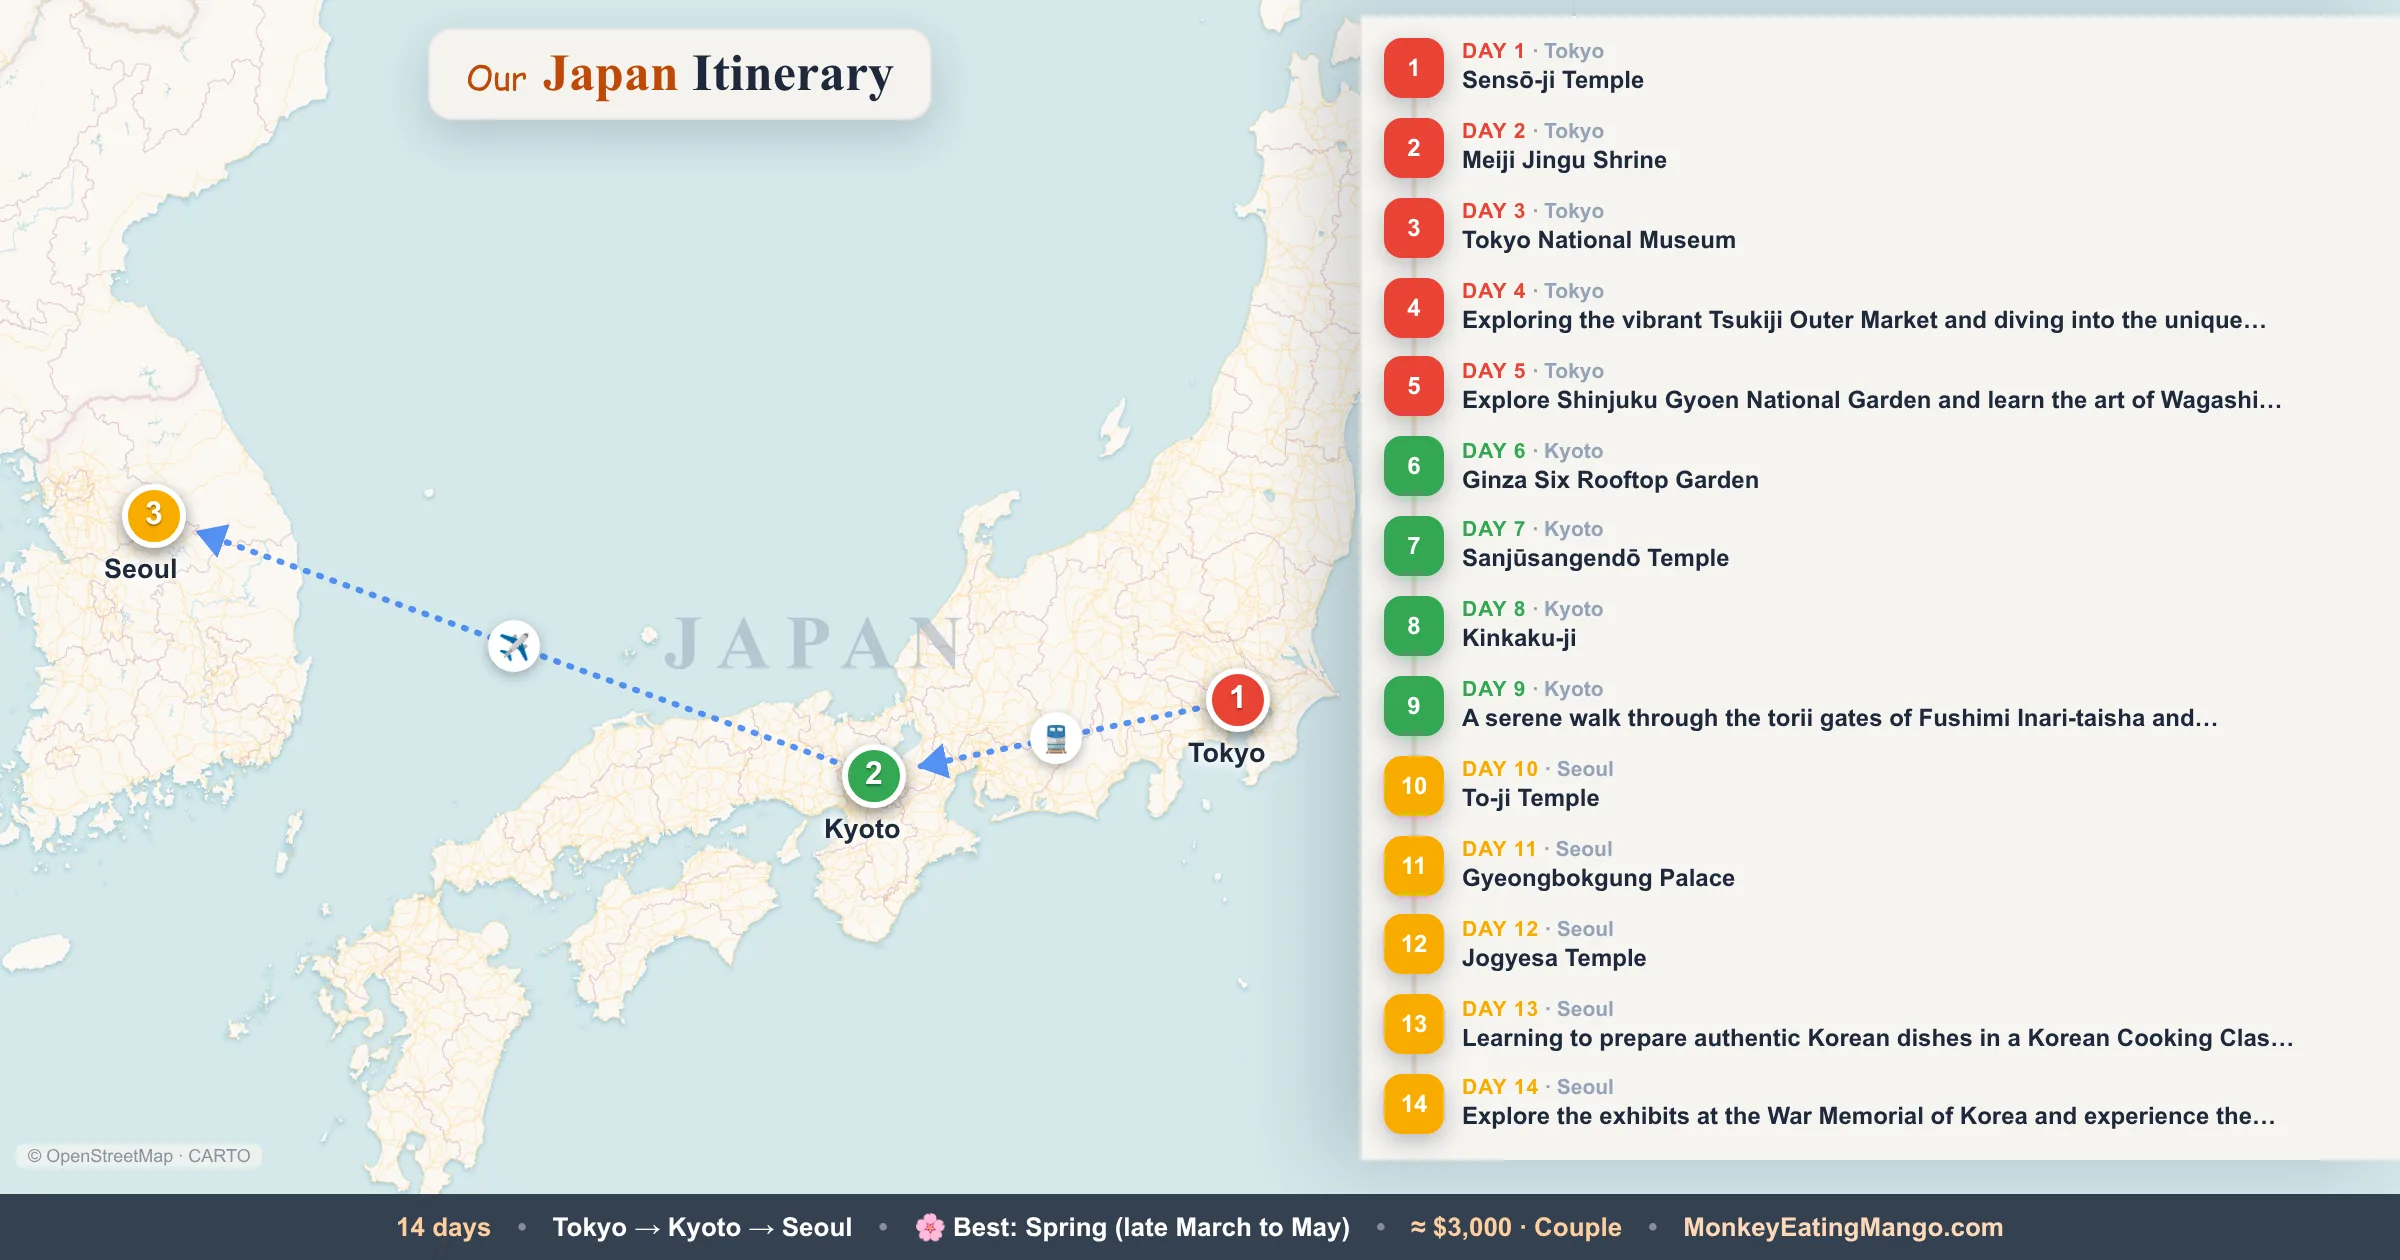Screen dimensions: 2400x1260
Task: Click the DAY 6 · Kyoto heading
Action: click(x=1532, y=451)
